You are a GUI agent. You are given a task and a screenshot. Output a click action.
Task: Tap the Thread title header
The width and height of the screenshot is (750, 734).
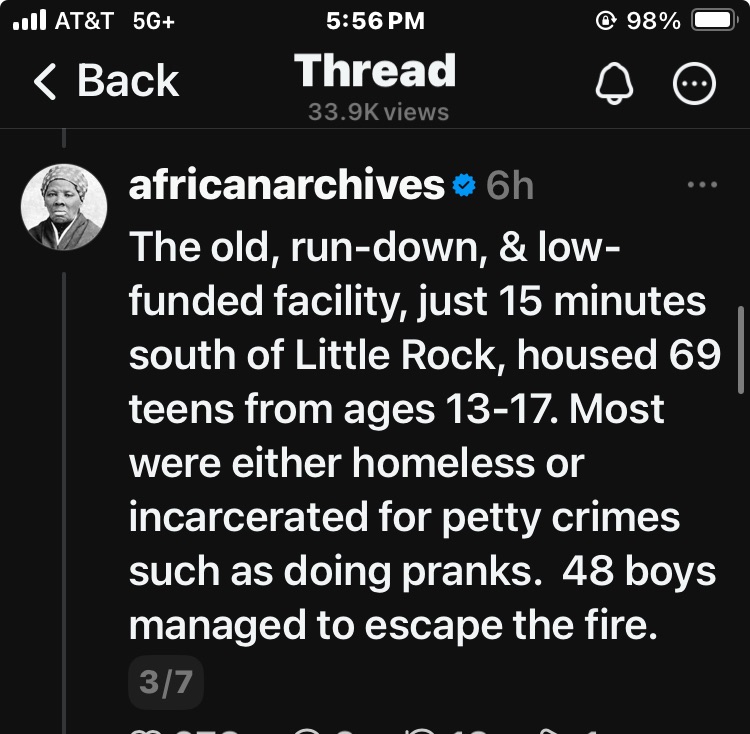pyautogui.click(x=375, y=71)
